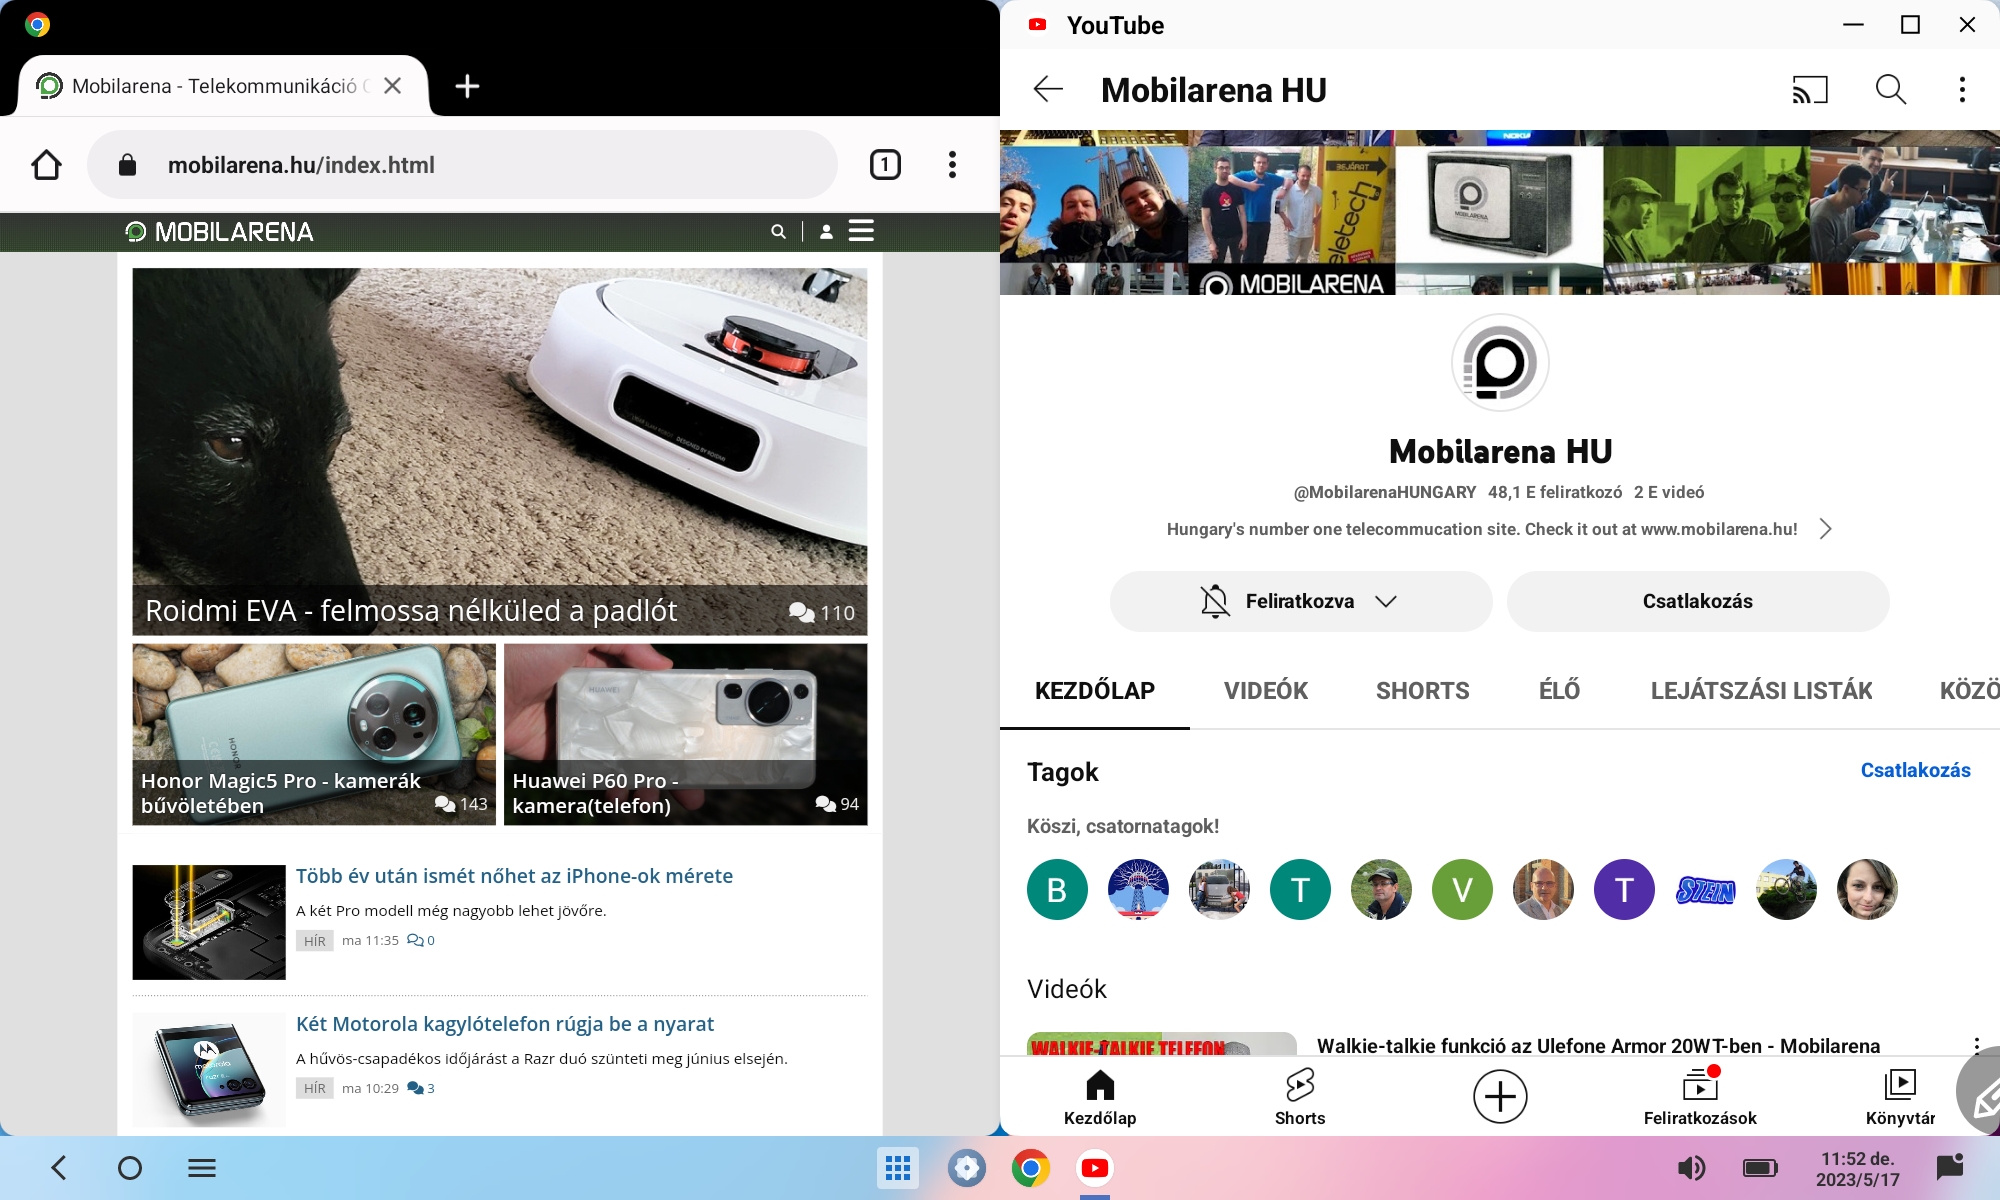The height and width of the screenshot is (1200, 2000).
Task: Tap member avatar with letter B
Action: tap(1057, 890)
